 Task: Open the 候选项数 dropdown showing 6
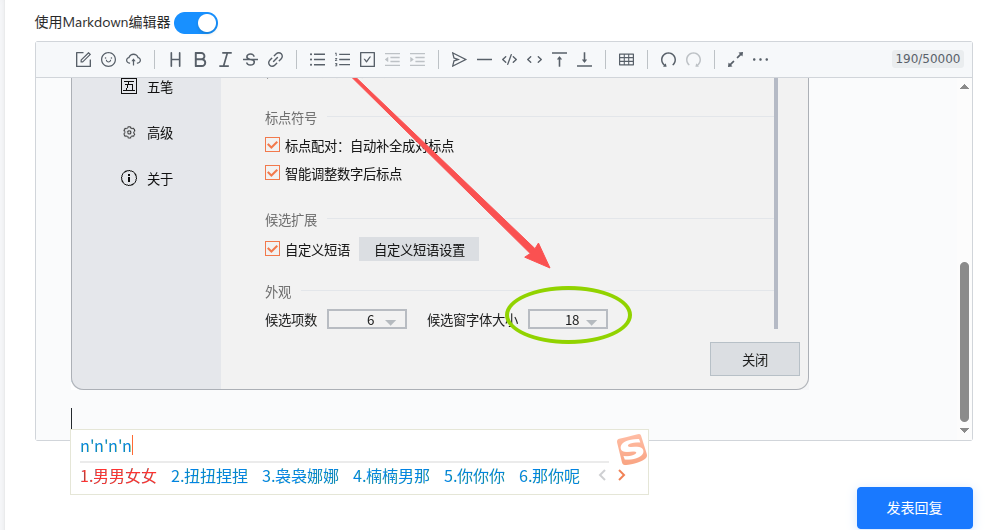coord(367,320)
